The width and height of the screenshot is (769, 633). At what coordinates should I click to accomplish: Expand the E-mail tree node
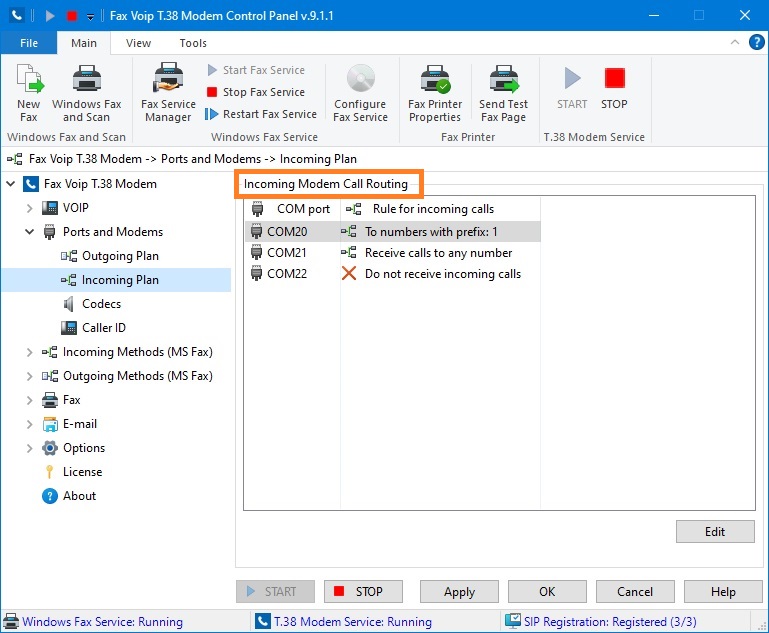tap(29, 424)
